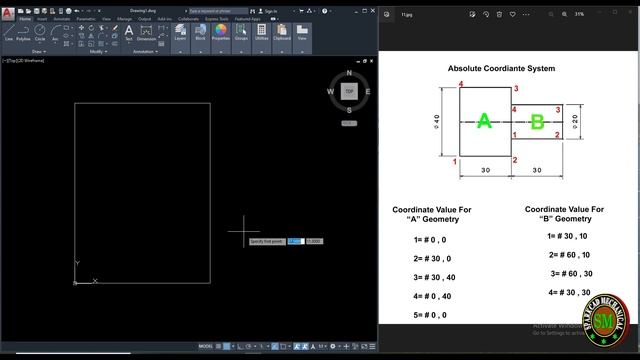
Task: Switch to the Insert ribbon tab
Action: [x=42, y=19]
